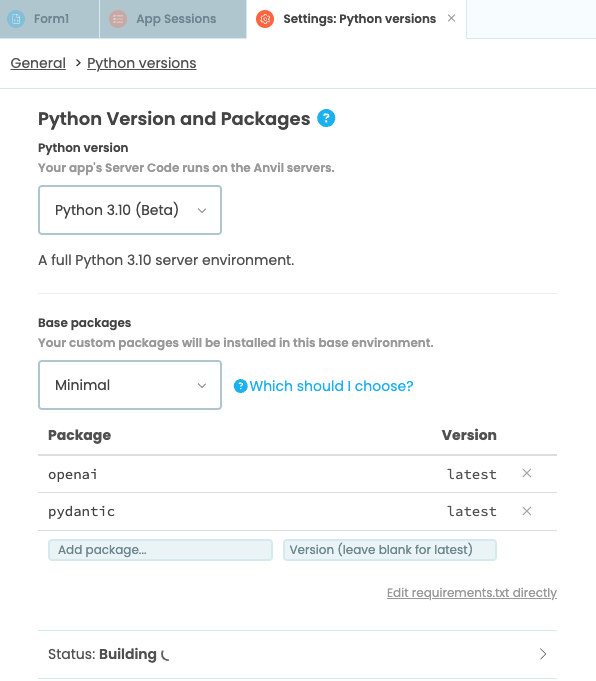The image size is (596, 681).
Task: Click question mark beside Which should I choose
Action: (240, 386)
